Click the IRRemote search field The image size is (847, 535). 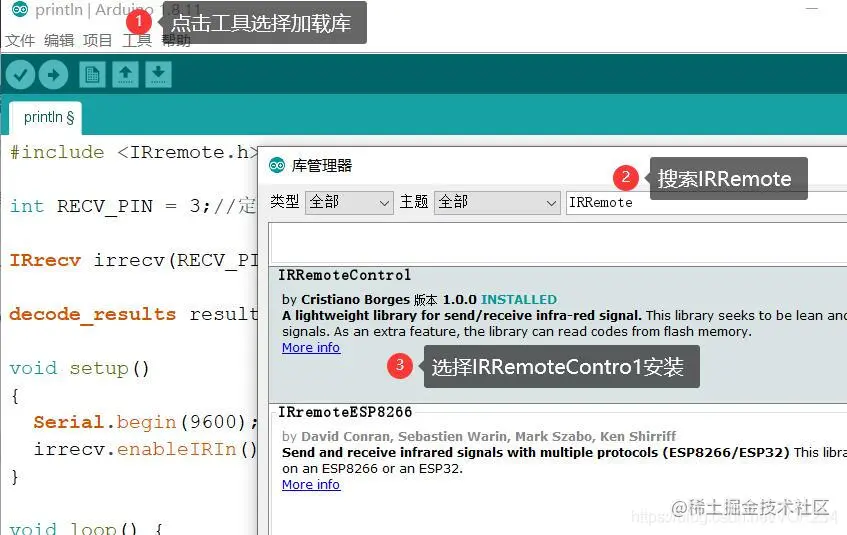point(707,203)
